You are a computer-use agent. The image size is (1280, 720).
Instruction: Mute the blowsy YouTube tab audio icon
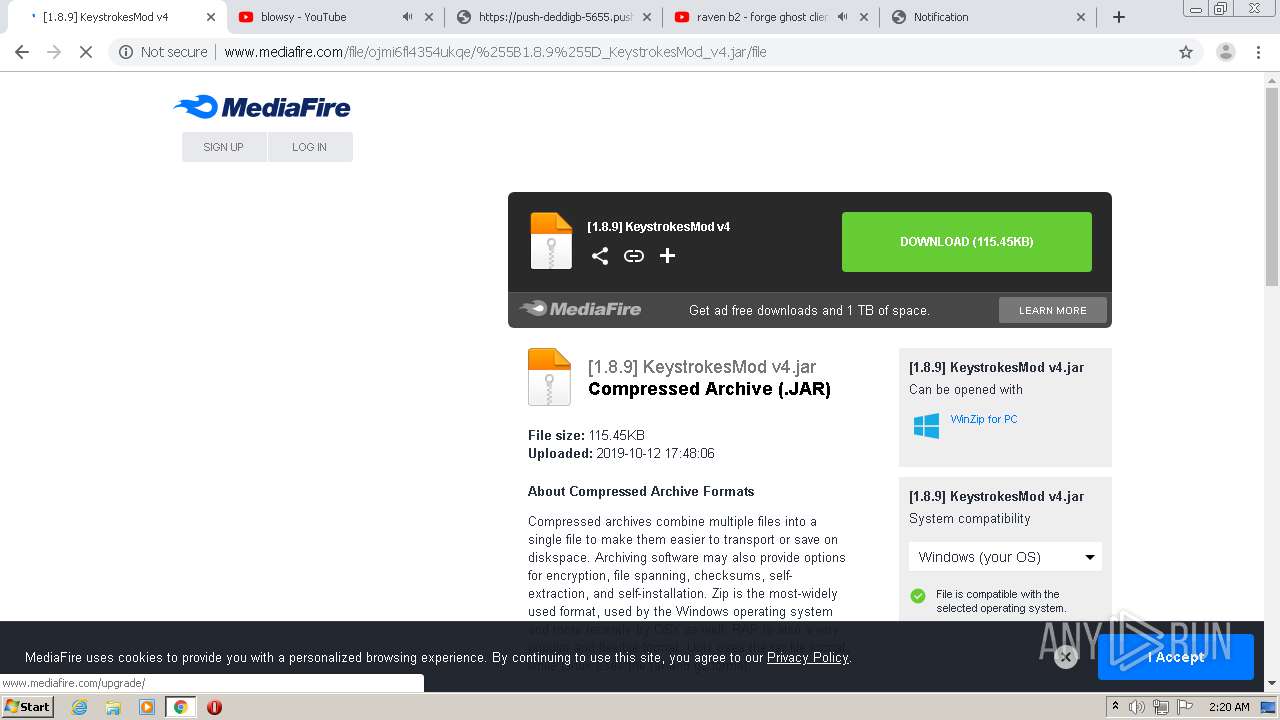click(x=407, y=17)
